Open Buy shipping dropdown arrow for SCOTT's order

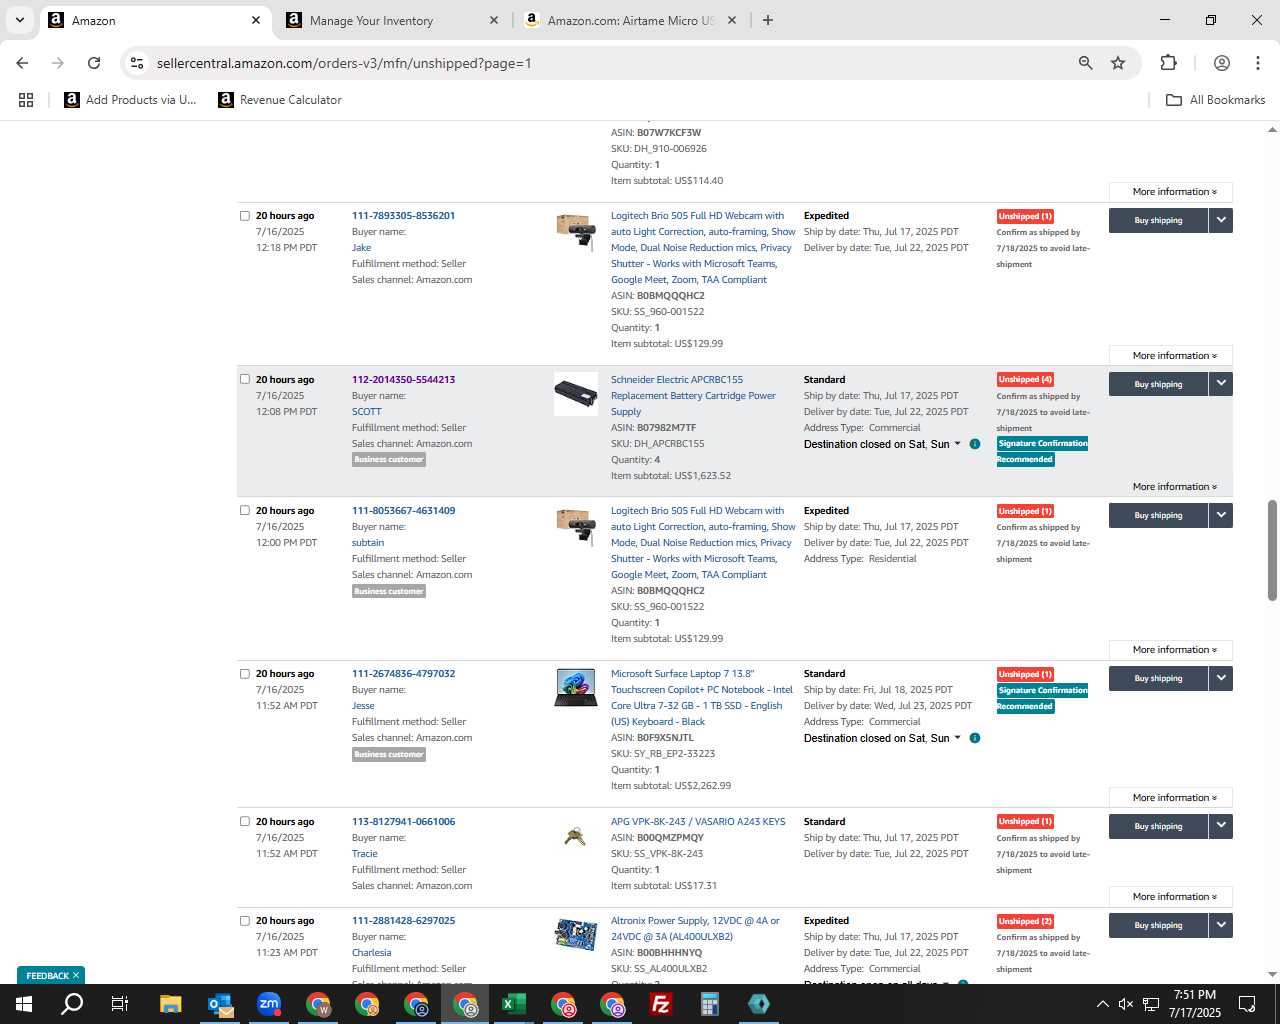pos(1221,384)
